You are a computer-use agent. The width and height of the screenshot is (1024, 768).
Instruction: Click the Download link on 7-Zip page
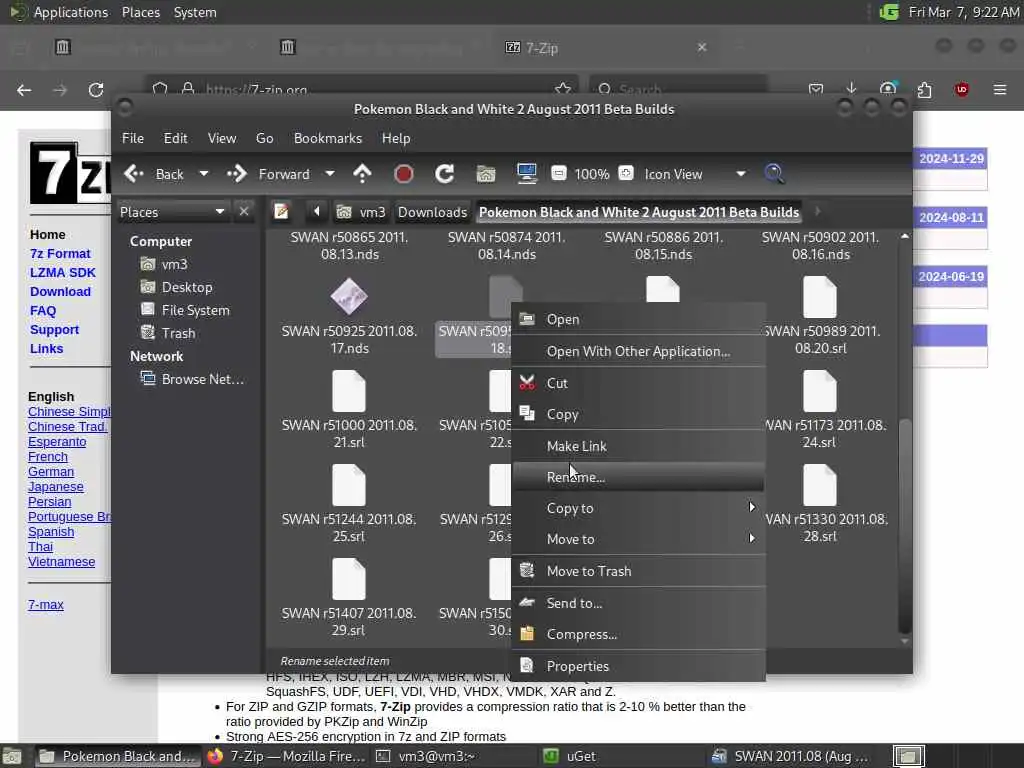60,291
